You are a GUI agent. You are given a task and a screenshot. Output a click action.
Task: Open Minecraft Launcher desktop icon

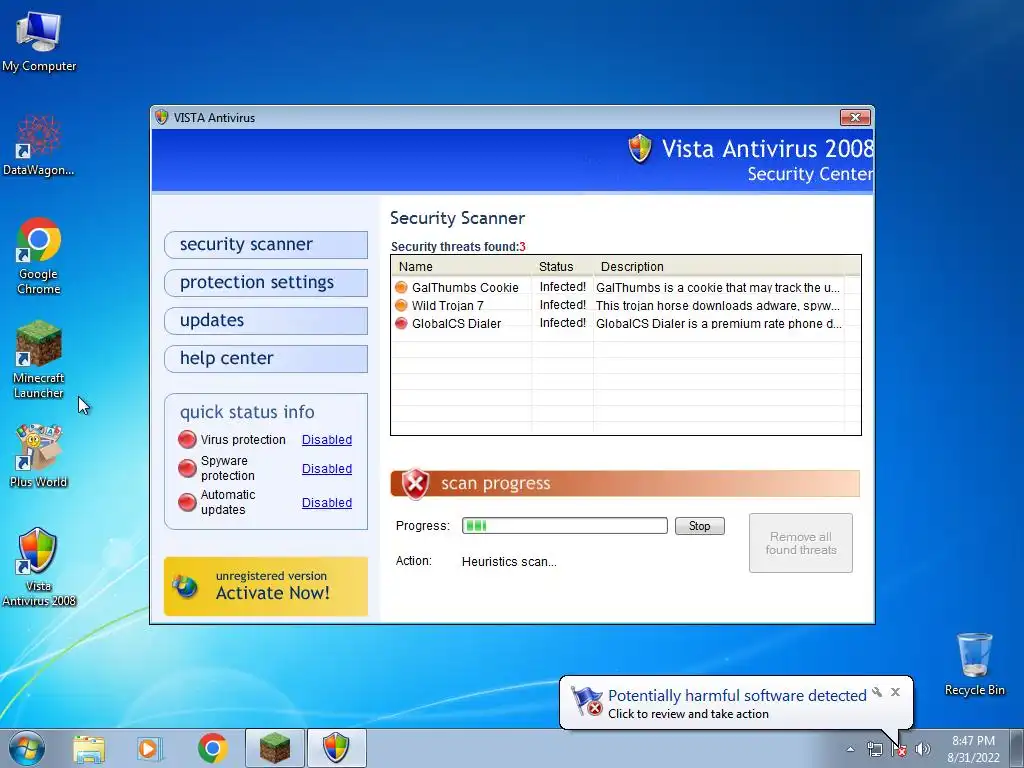(x=39, y=359)
